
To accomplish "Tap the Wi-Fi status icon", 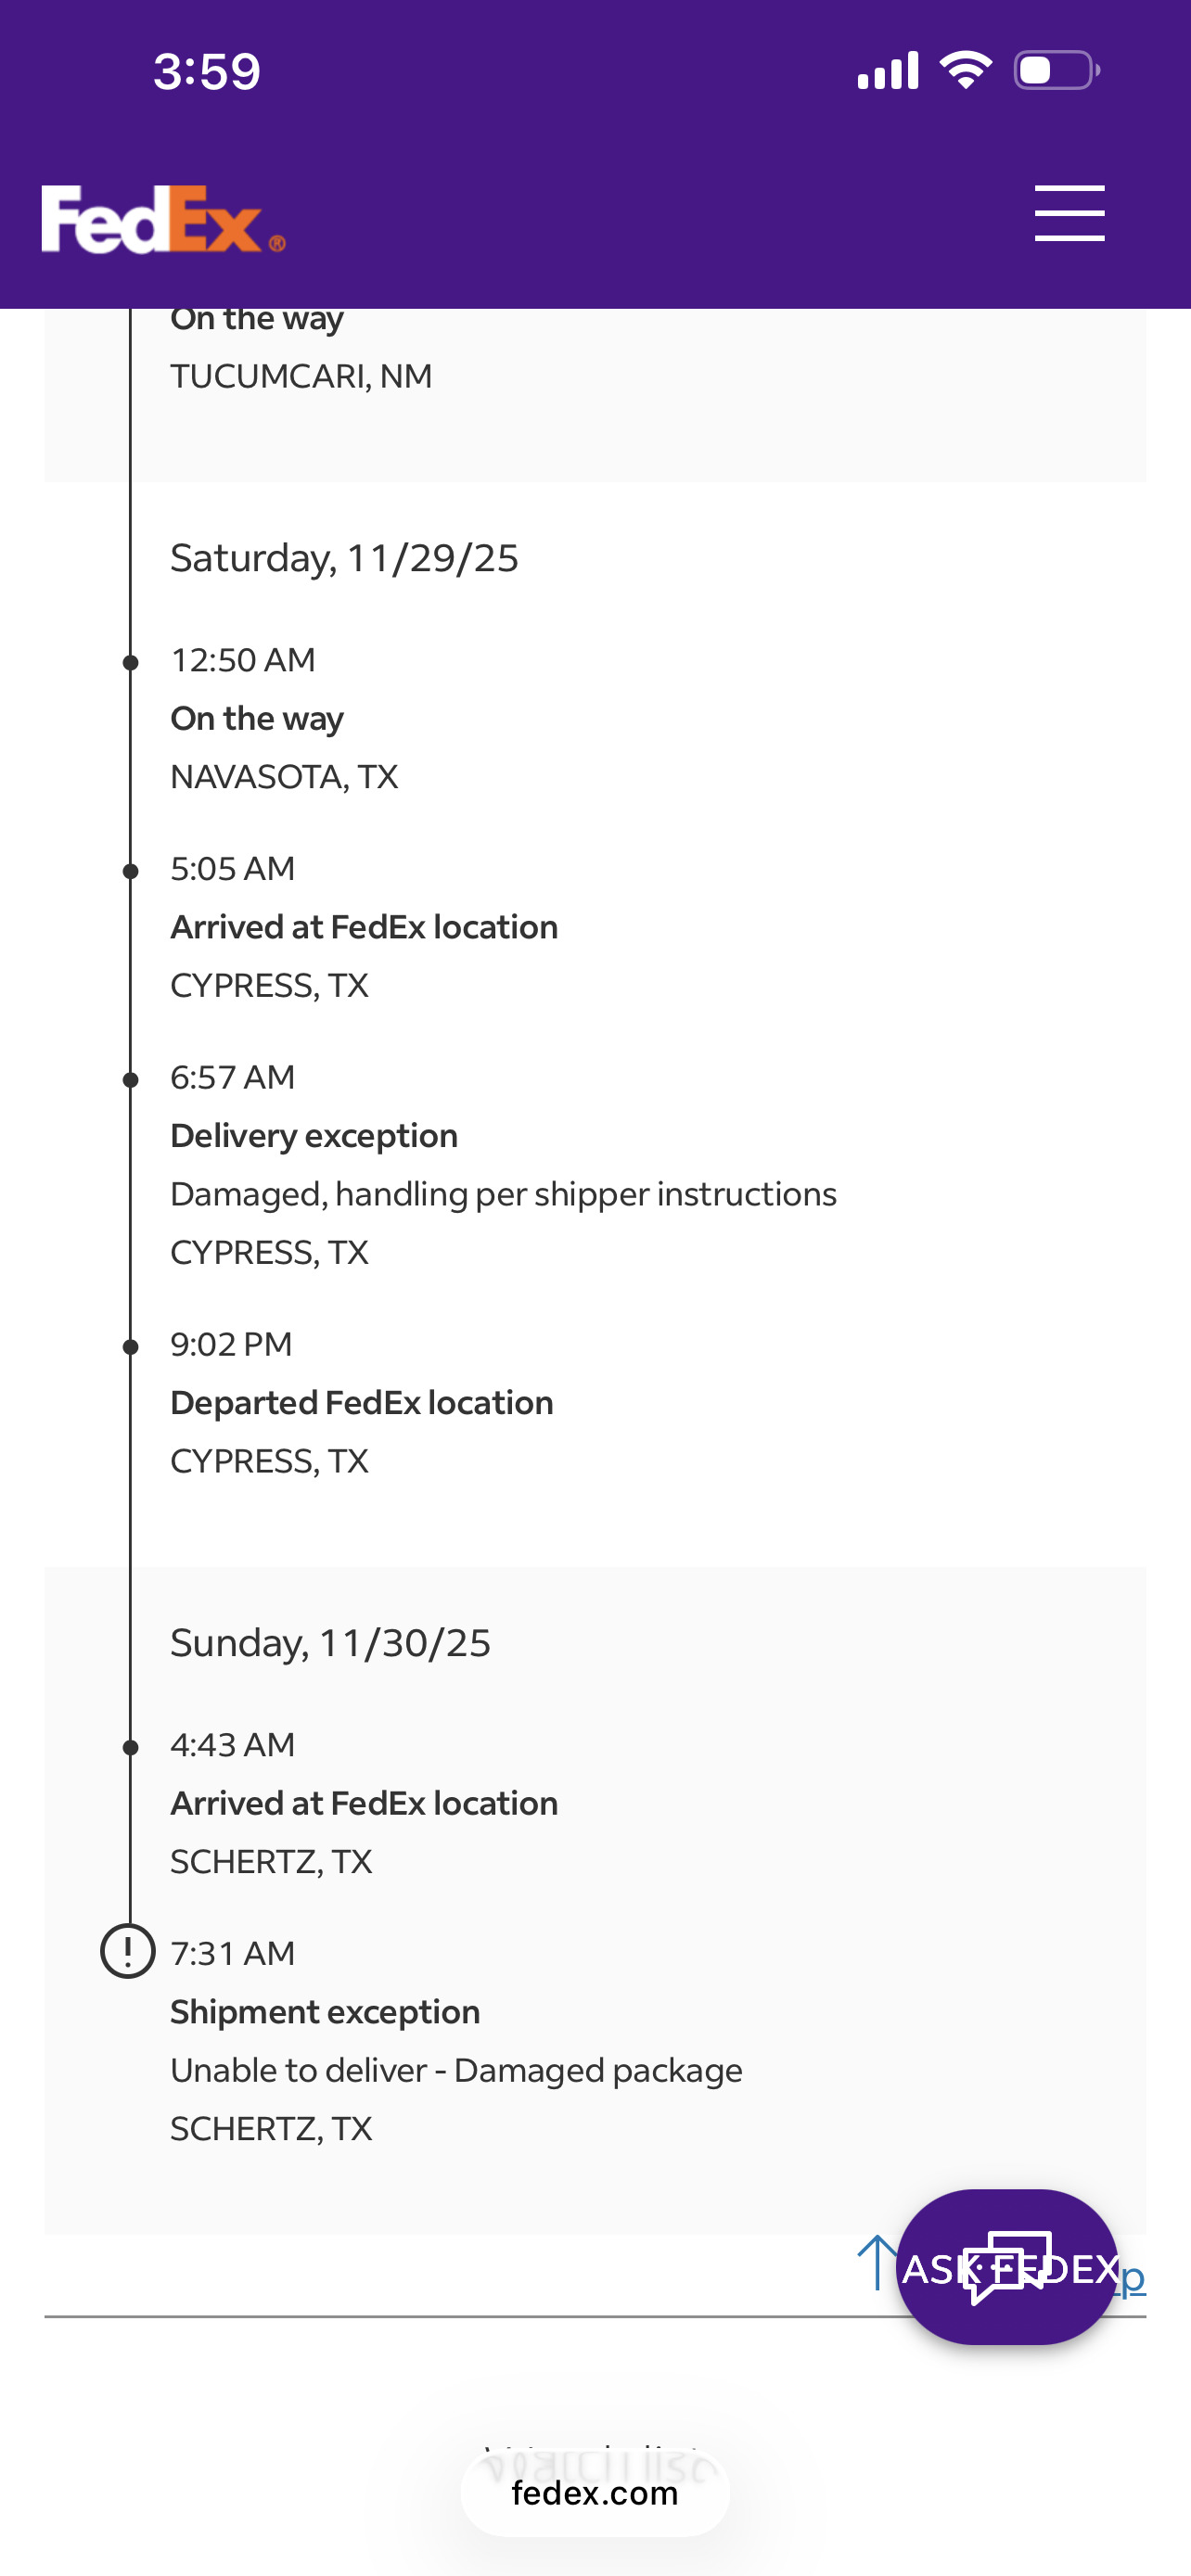I will point(965,70).
